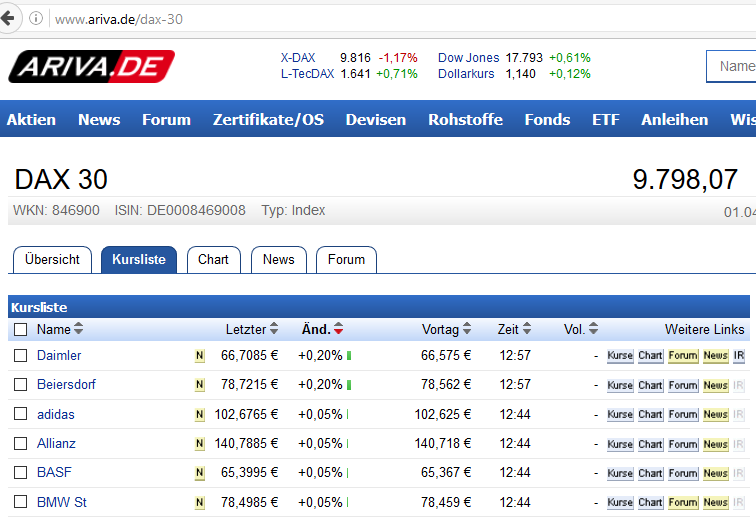Open the News tab under DAX 30
Screen dimensions: 756x519
(x=279, y=260)
